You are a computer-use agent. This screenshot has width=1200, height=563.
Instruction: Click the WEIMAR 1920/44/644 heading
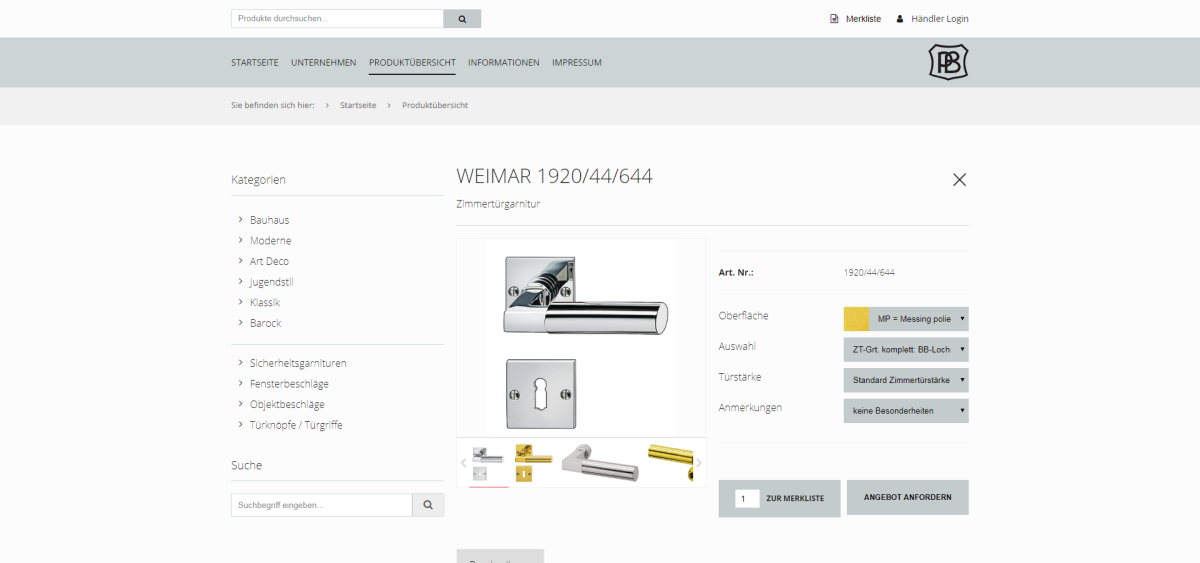tap(555, 177)
